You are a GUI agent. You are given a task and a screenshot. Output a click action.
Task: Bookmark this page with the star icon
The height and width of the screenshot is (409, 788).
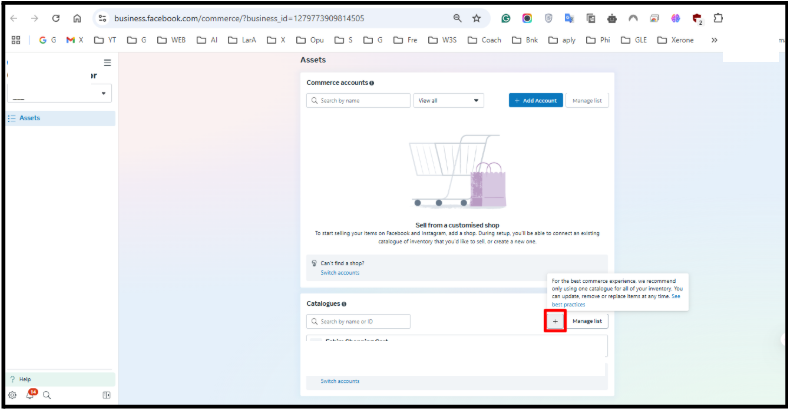pos(477,18)
